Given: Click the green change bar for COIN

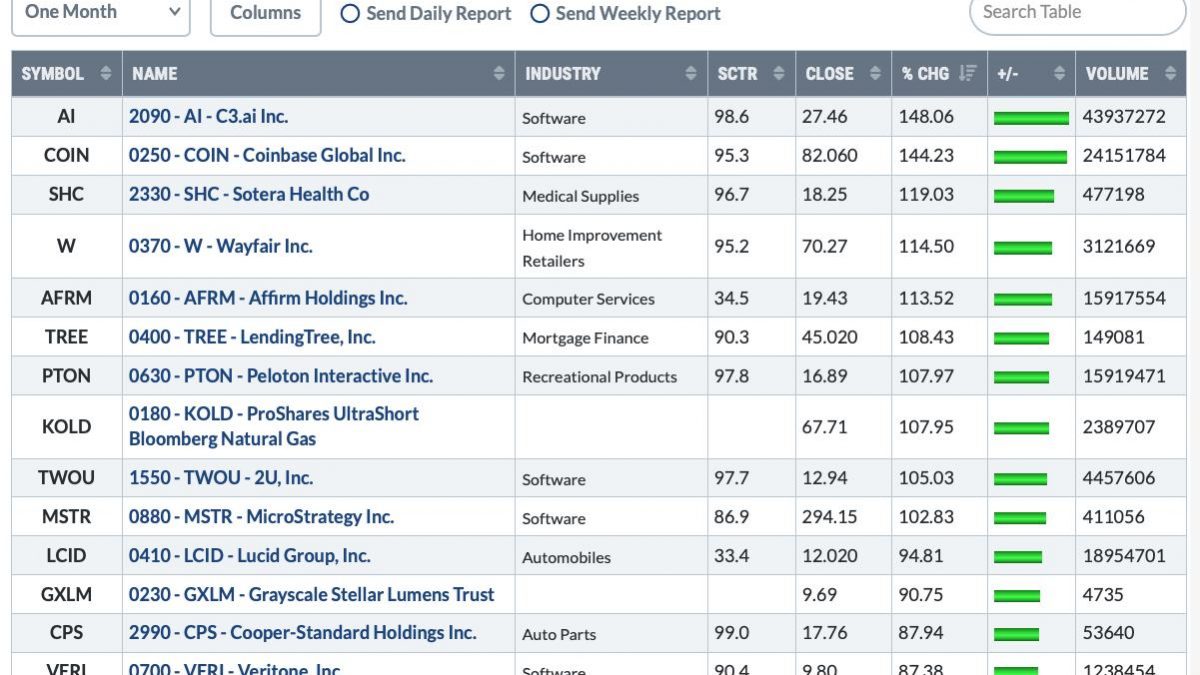Looking at the screenshot, I should pyautogui.click(x=1030, y=157).
